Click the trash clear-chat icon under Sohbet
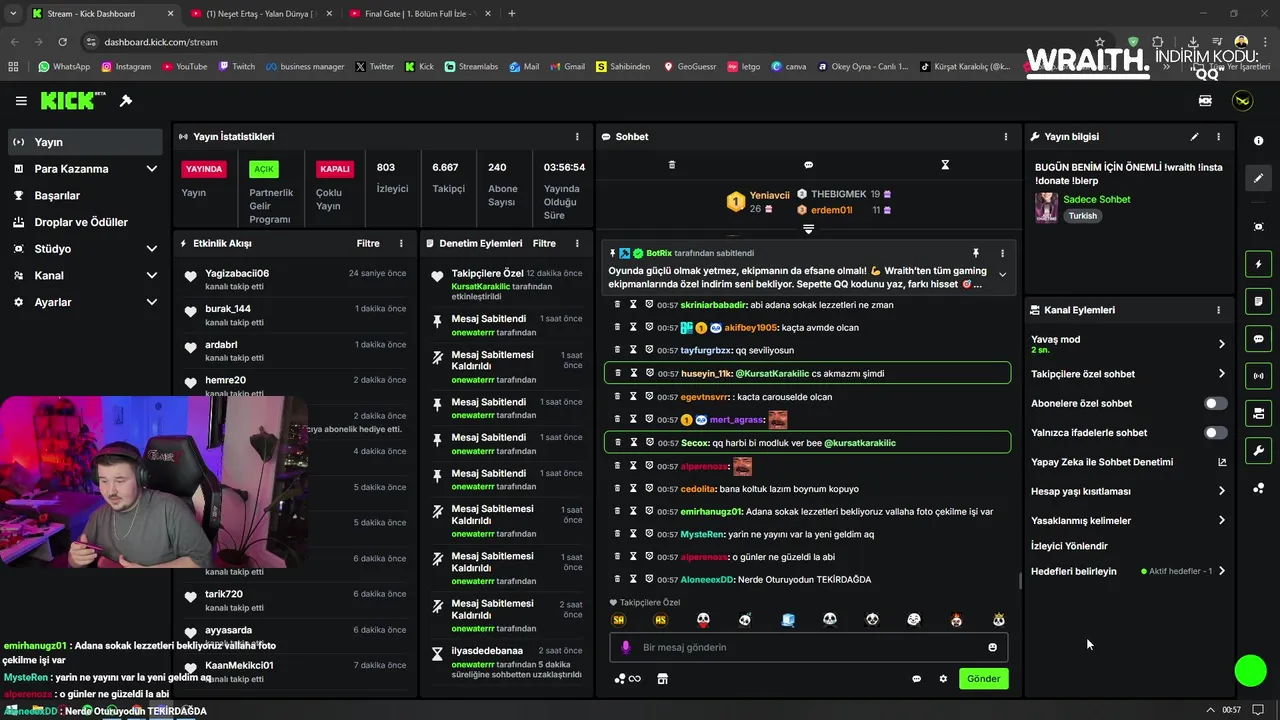 coord(672,165)
